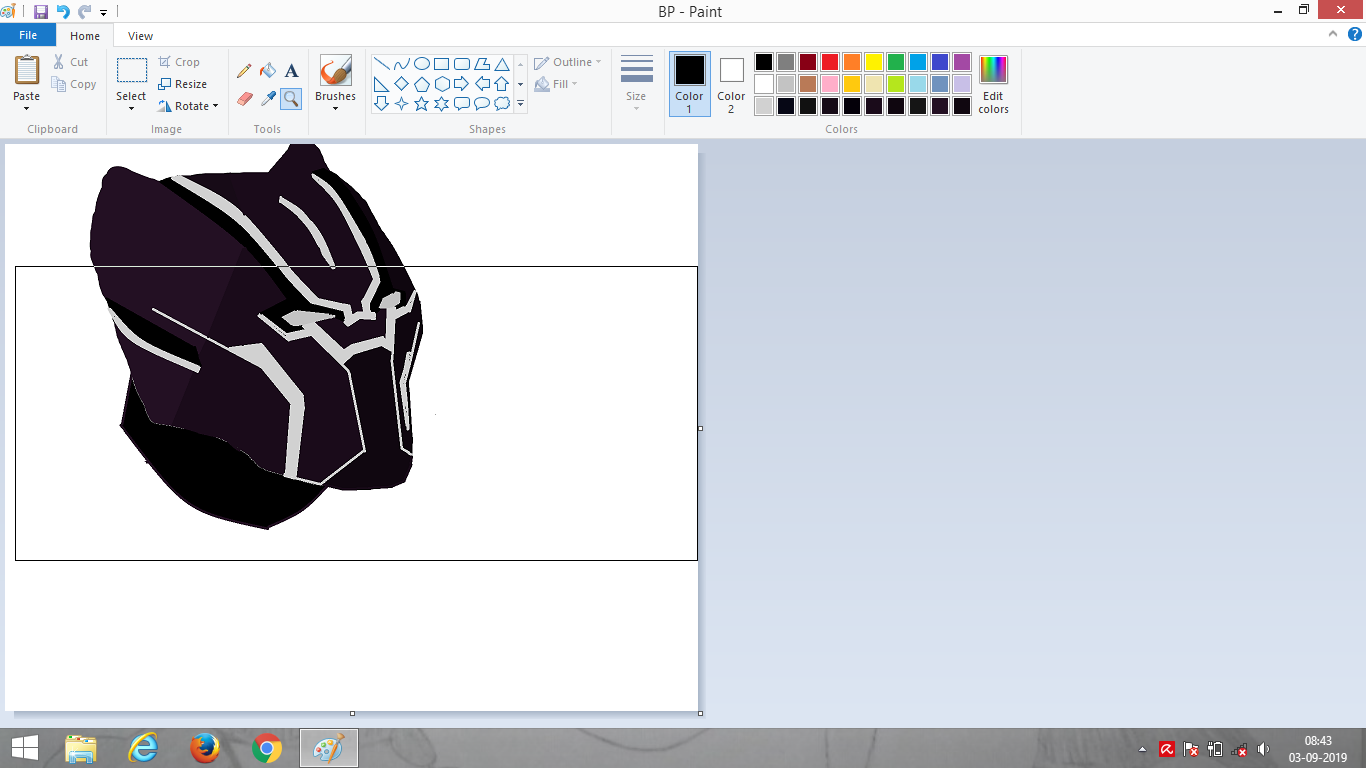Pick the red color swatch

pos(830,62)
